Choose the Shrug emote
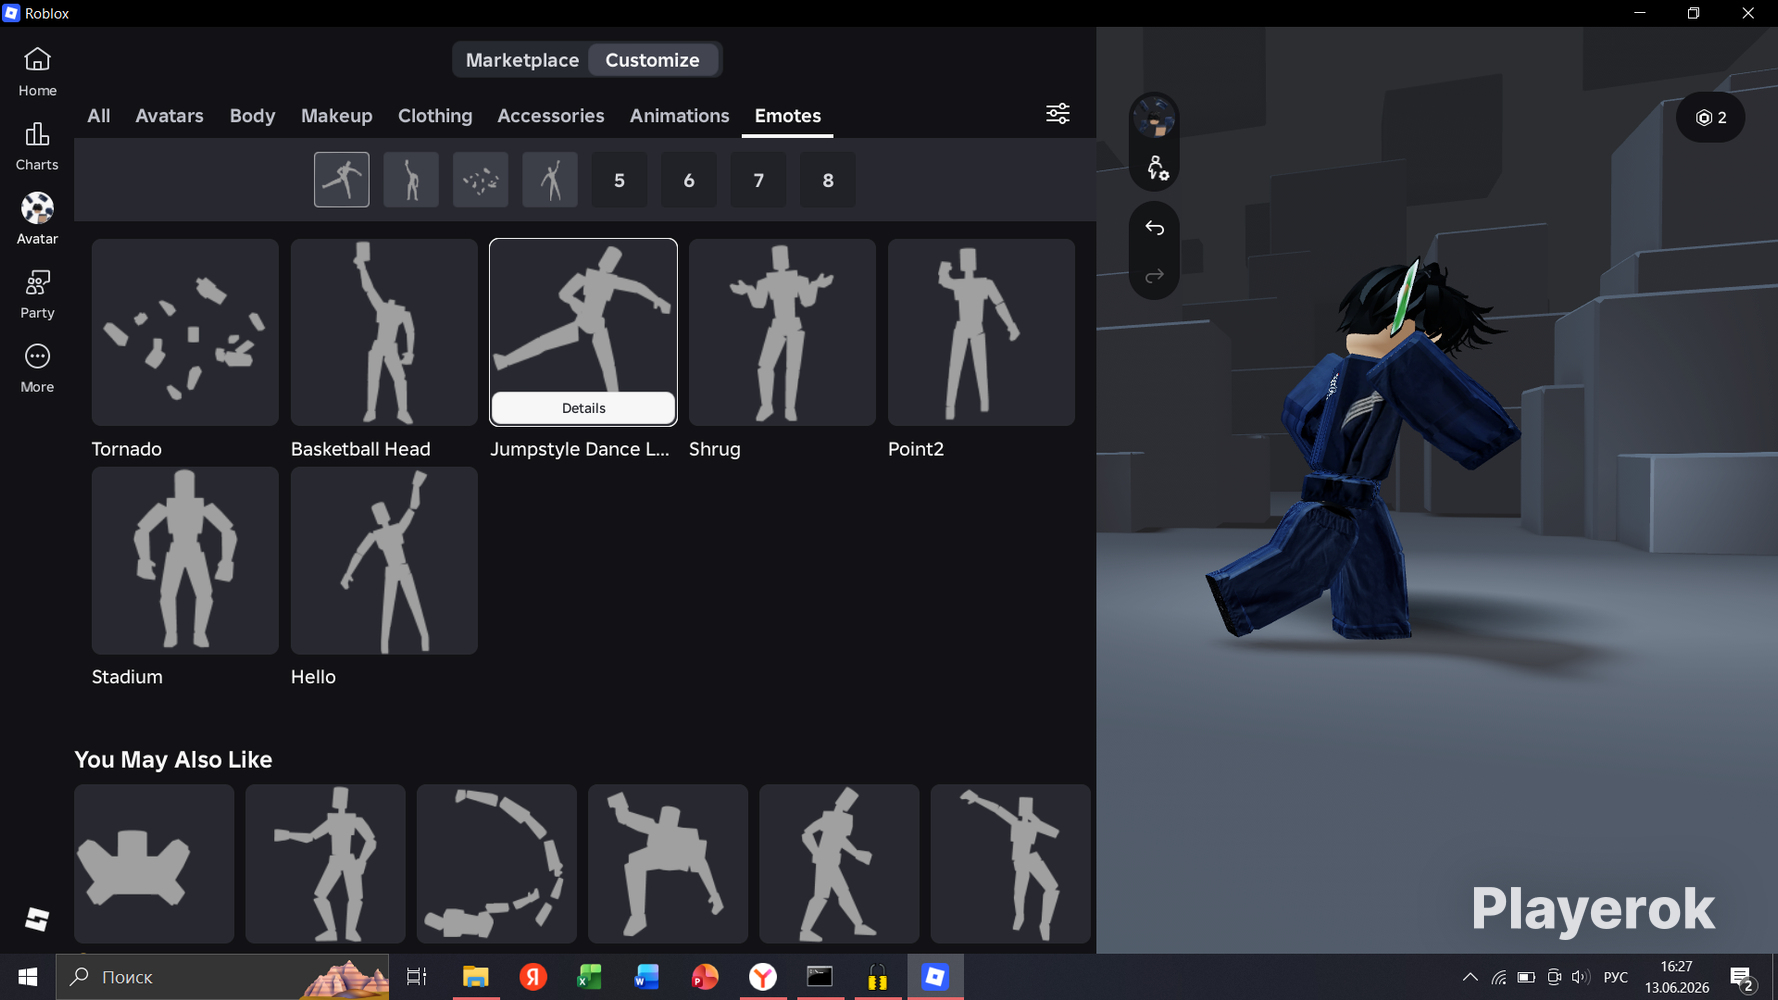Viewport: 1778px width, 1000px height. click(x=782, y=332)
